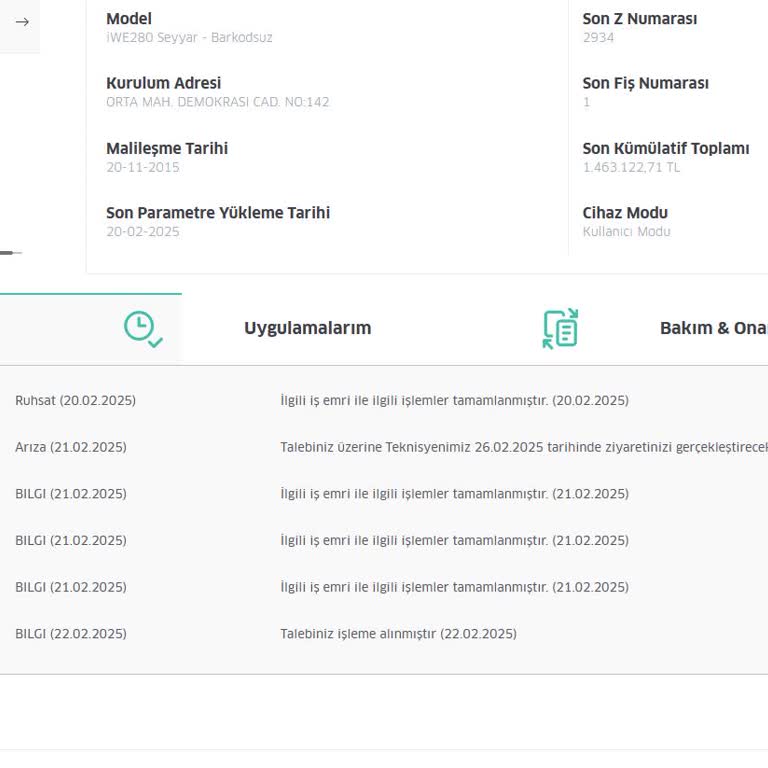Click the Kurulum Adresi address text
The image size is (768, 768).
click(217, 102)
